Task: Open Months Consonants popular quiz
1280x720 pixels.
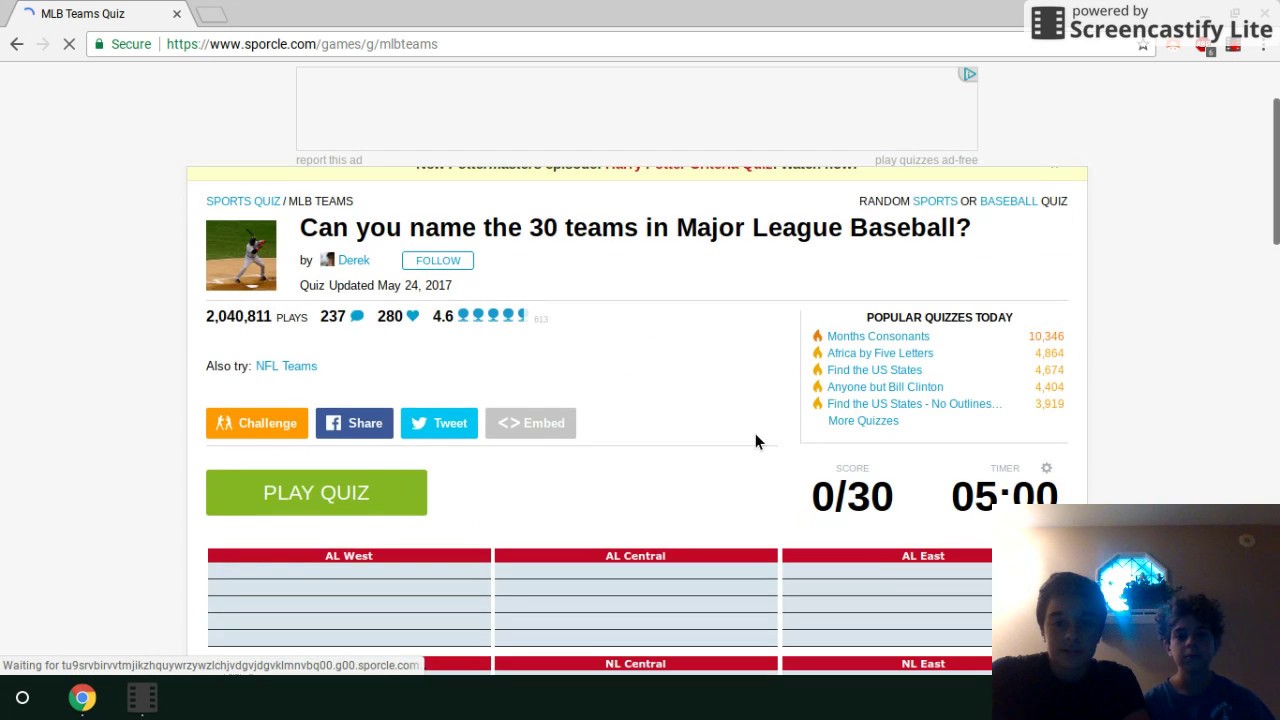Action: pos(878,336)
